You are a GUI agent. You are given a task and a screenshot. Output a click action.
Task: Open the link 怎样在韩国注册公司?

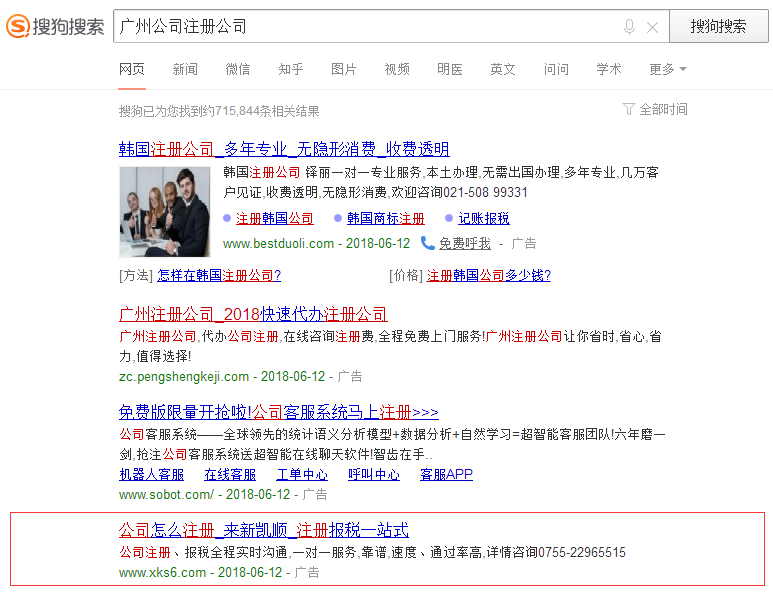coord(219,275)
